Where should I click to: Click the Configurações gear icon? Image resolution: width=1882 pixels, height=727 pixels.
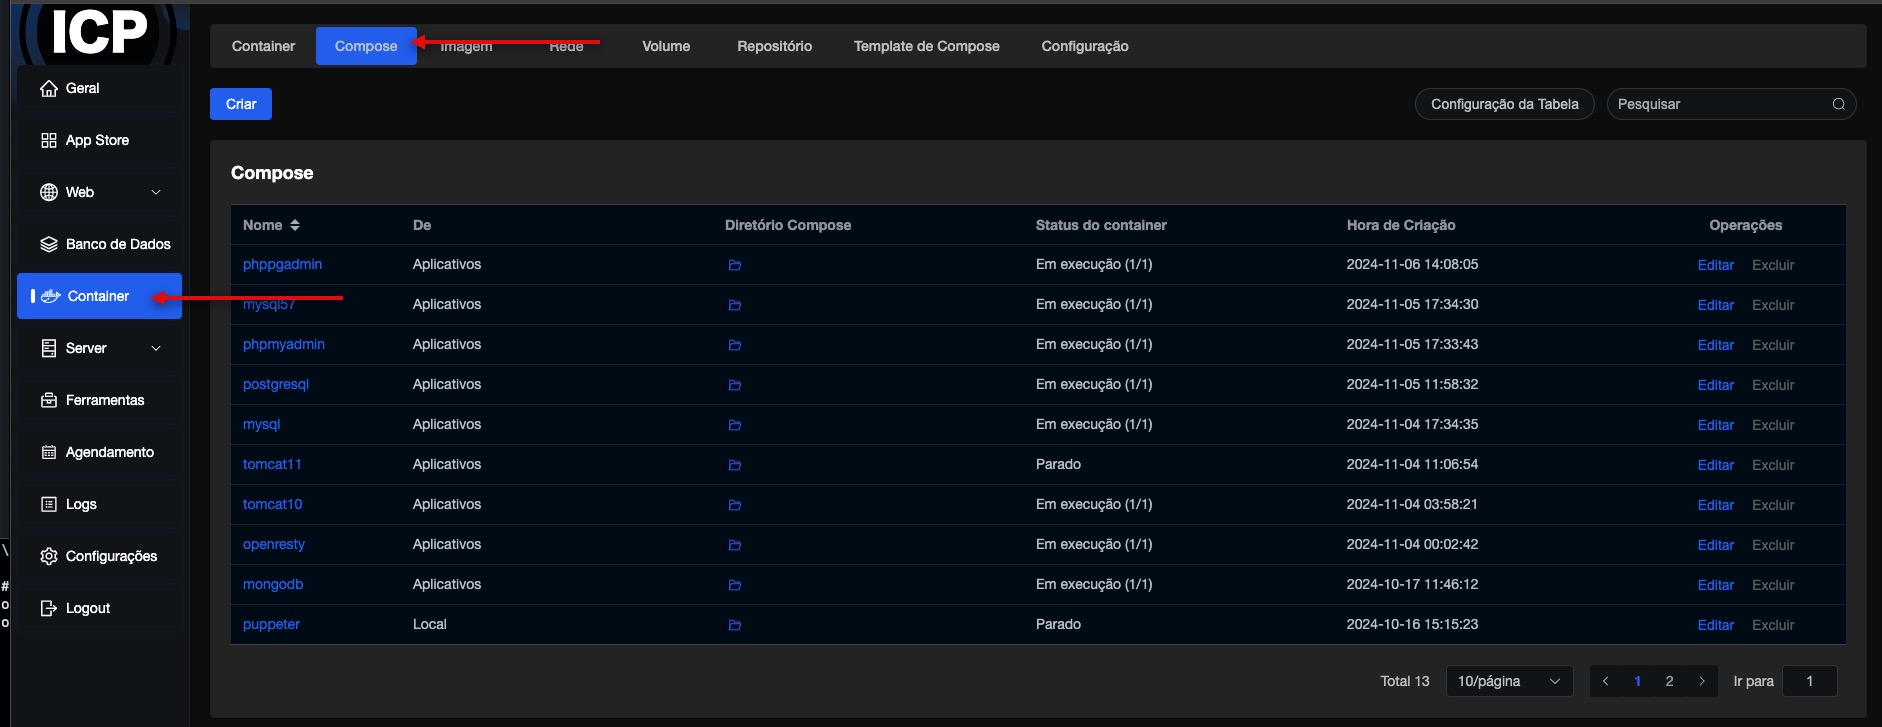(48, 556)
